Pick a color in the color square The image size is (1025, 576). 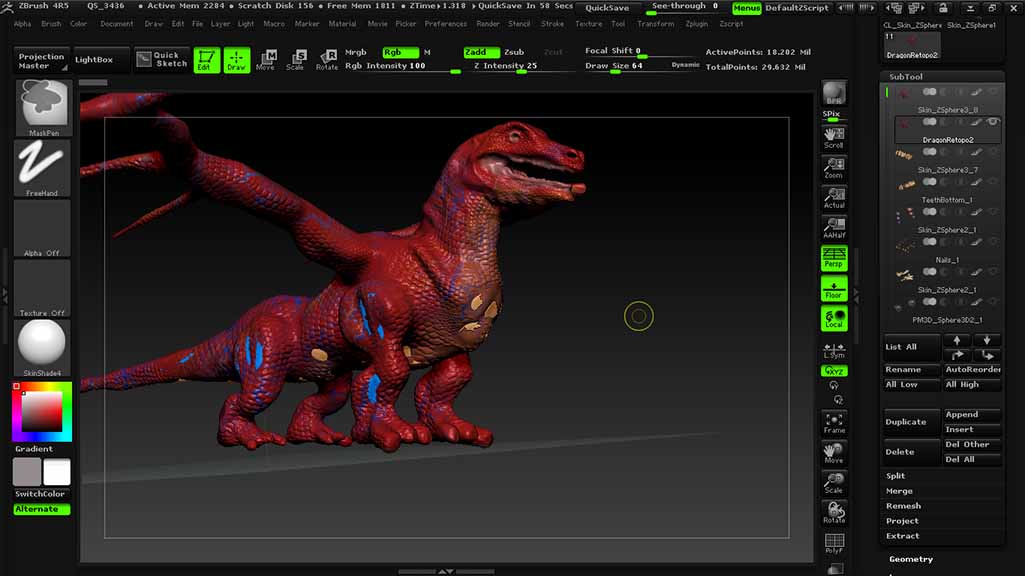pyautogui.click(x=42, y=412)
